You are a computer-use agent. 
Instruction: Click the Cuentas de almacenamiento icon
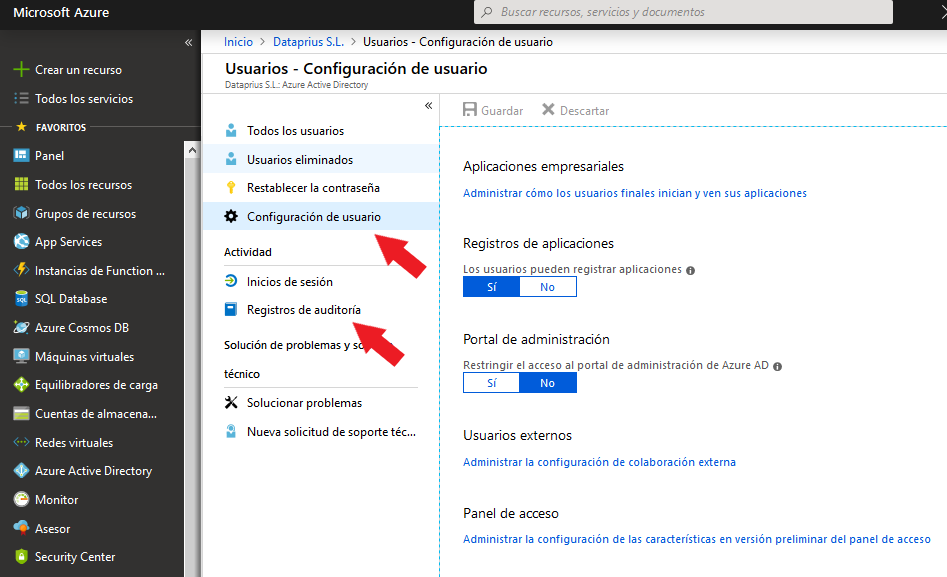21,413
